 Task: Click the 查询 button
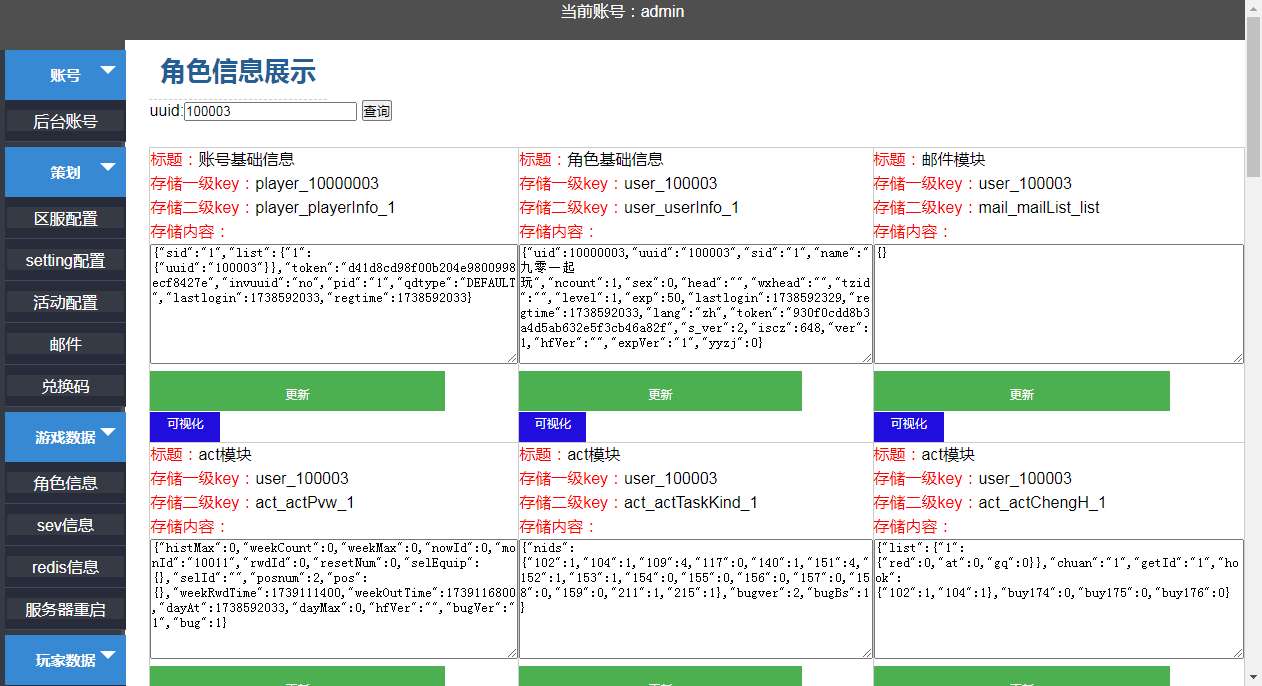[377, 111]
